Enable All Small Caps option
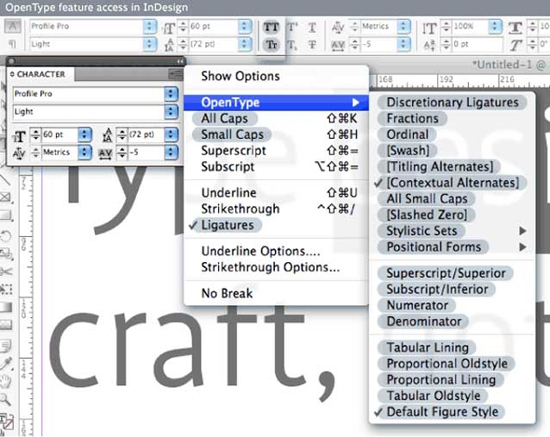Screen dimensions: 550x437 [427, 199]
